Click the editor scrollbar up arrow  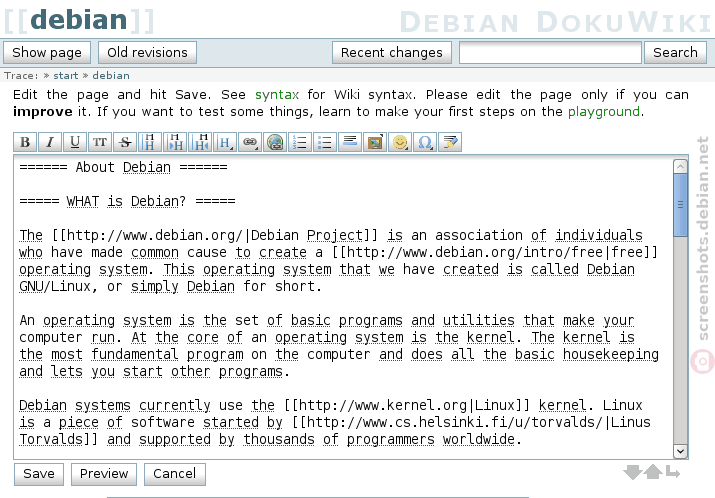(680, 166)
